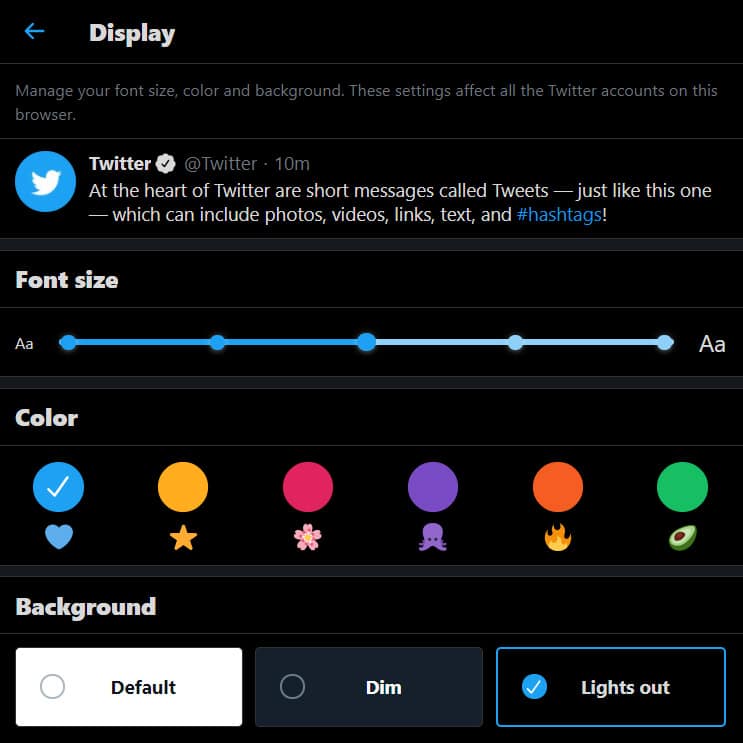Set font size to the largest slider stop
This screenshot has height=743, width=743.
[x=665, y=342]
